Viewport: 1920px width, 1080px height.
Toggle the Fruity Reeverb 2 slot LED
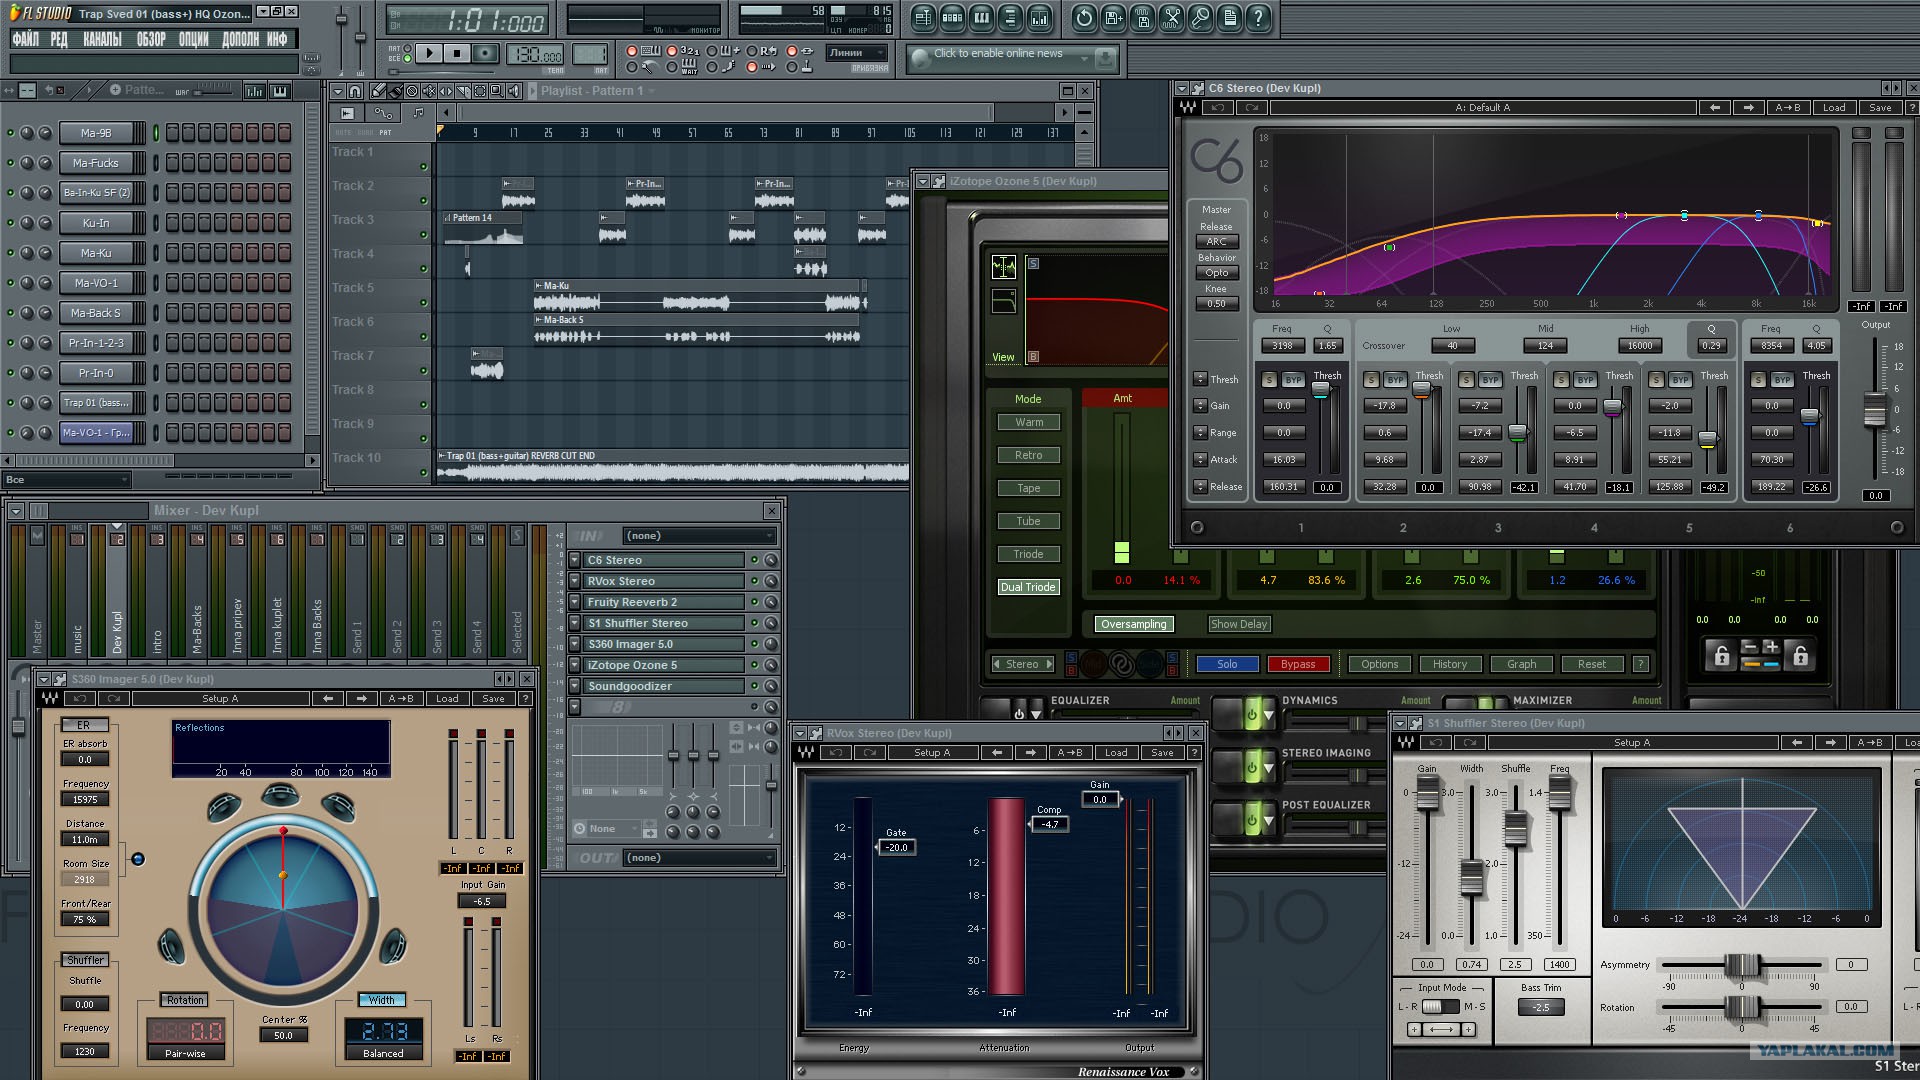point(754,602)
